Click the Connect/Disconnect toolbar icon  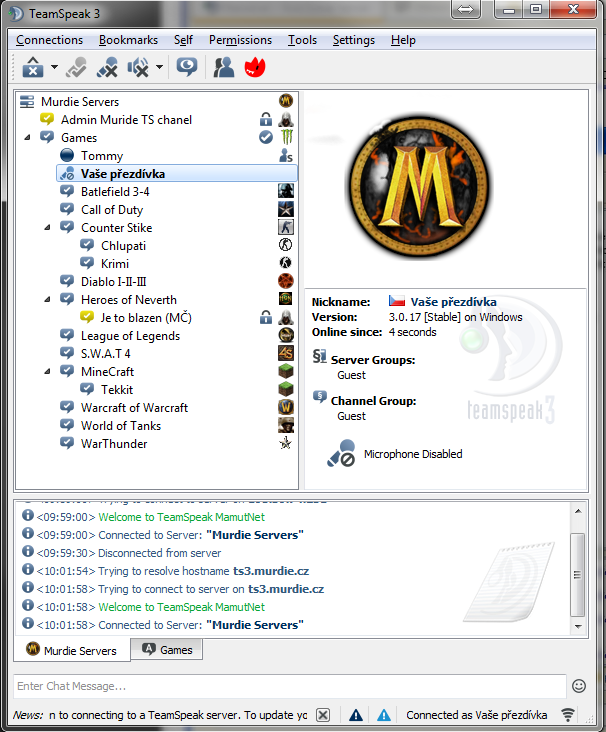click(x=33, y=67)
